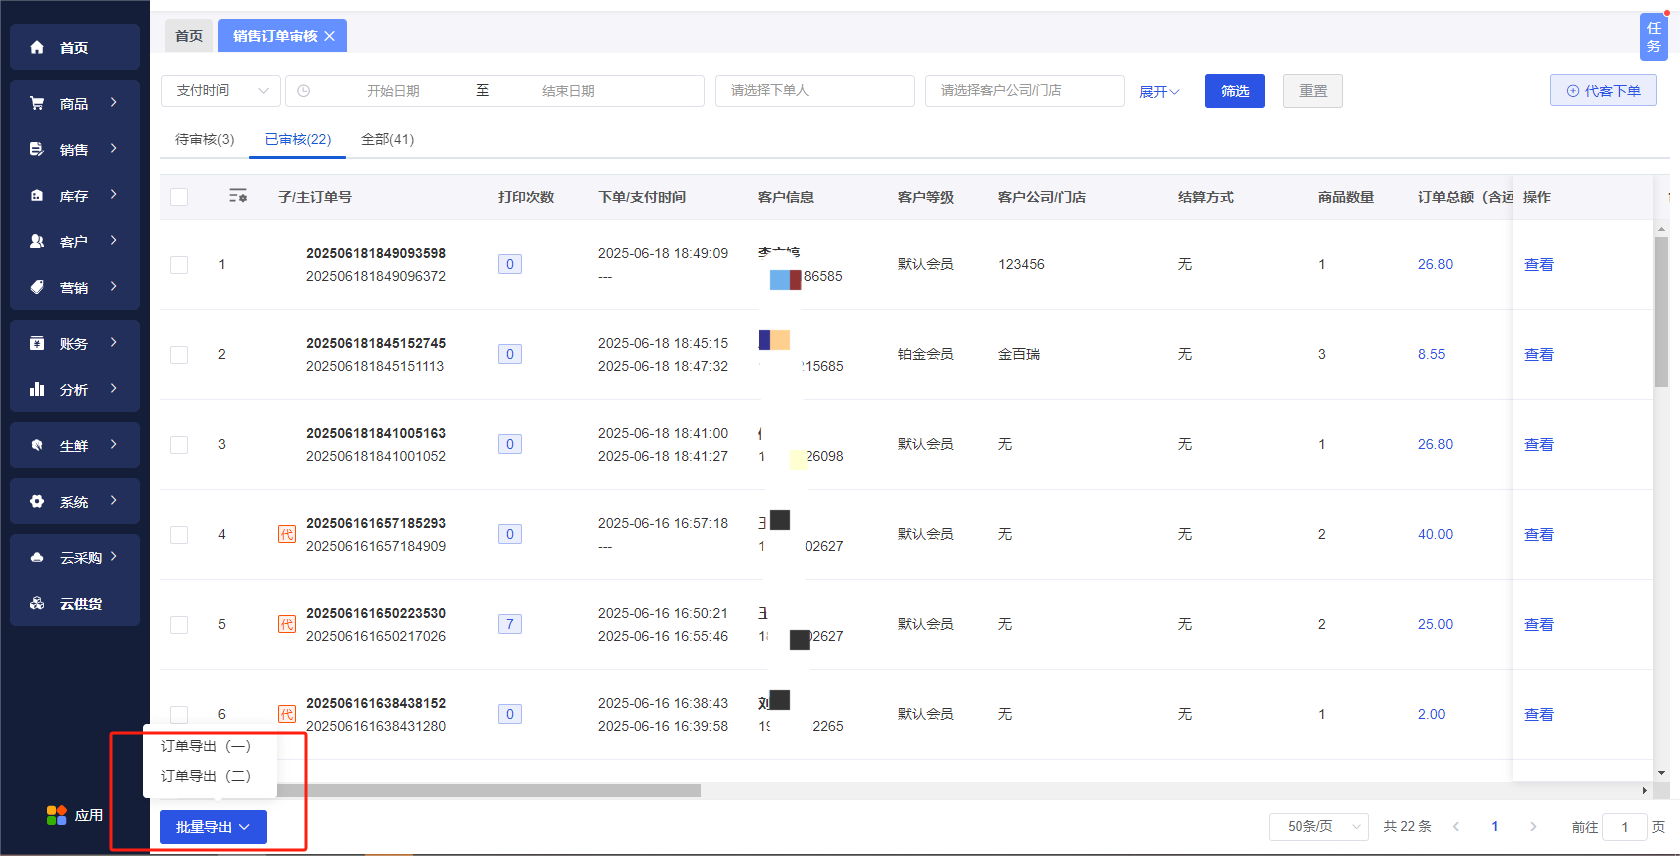Open the column settings icon in table header
1680x856 pixels.
pos(238,196)
